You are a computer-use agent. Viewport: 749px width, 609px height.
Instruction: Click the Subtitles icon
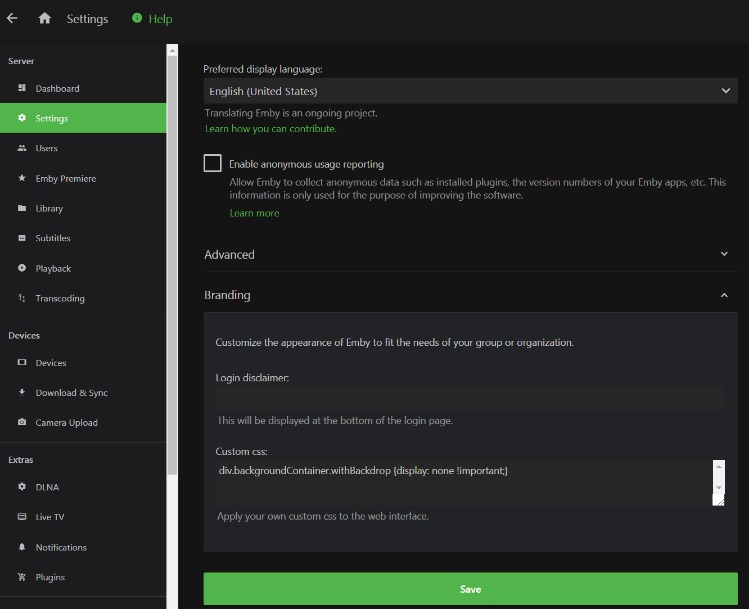click(x=22, y=237)
